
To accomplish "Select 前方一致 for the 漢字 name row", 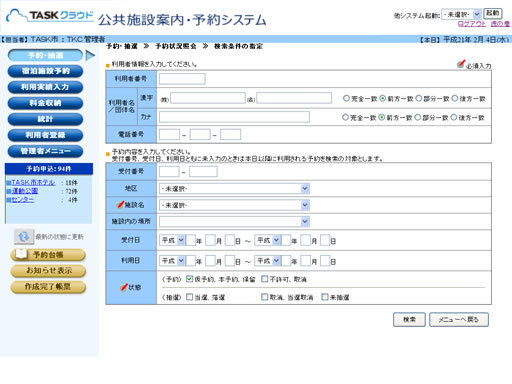I will pyautogui.click(x=383, y=98).
